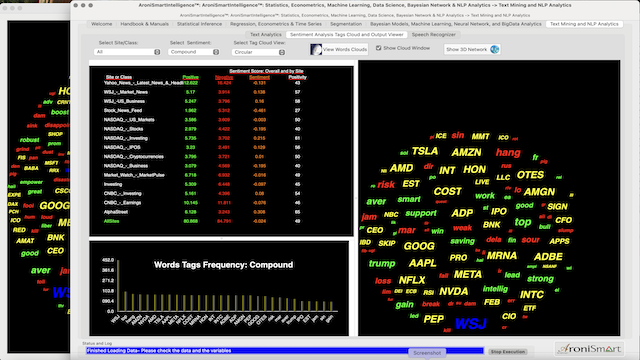Screen dimensions: 640x360
Task: Select the Text Mining and NLP Analytics tab
Action: pyautogui.click(x=584, y=24)
